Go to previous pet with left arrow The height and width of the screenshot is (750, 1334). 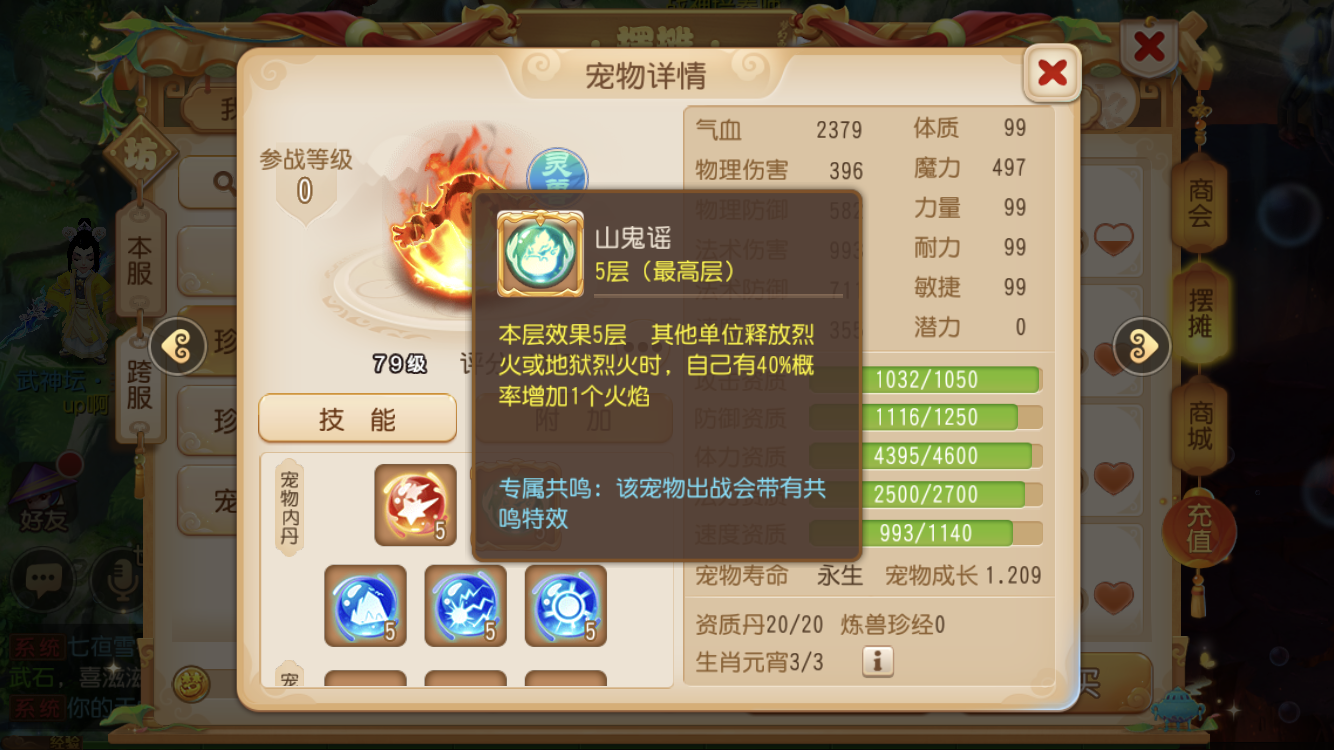pyautogui.click(x=177, y=346)
